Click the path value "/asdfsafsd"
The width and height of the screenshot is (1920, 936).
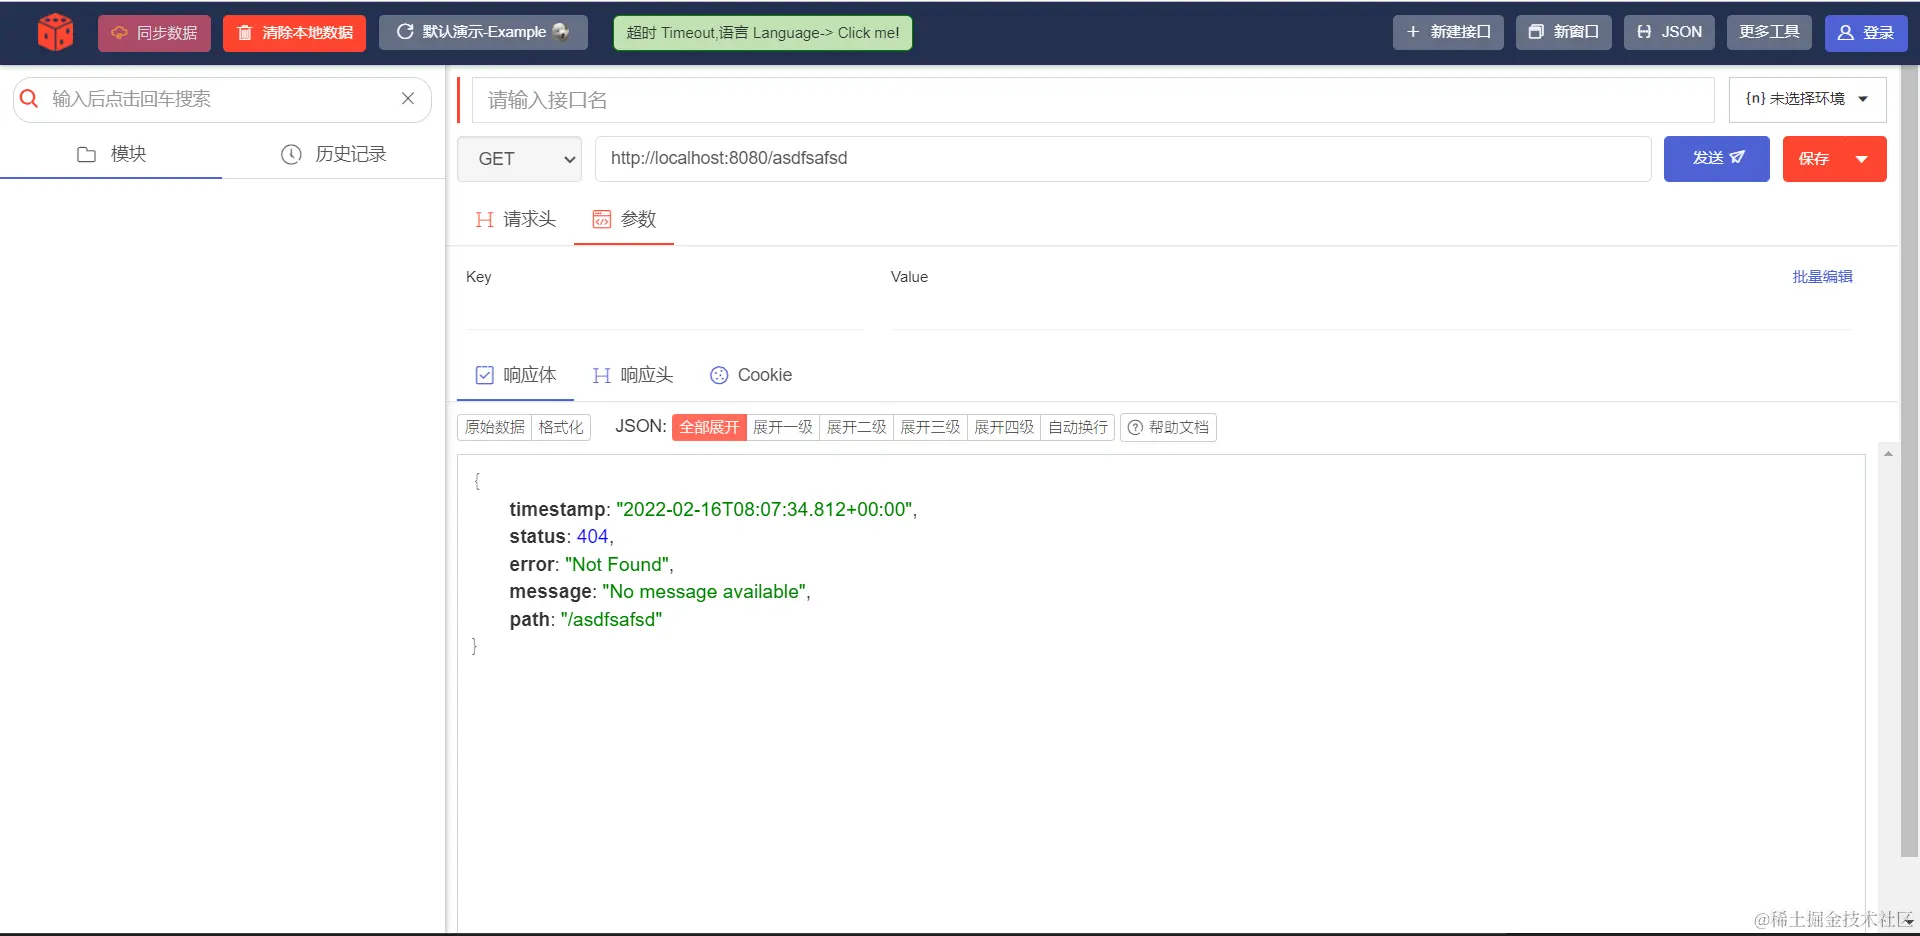(611, 620)
